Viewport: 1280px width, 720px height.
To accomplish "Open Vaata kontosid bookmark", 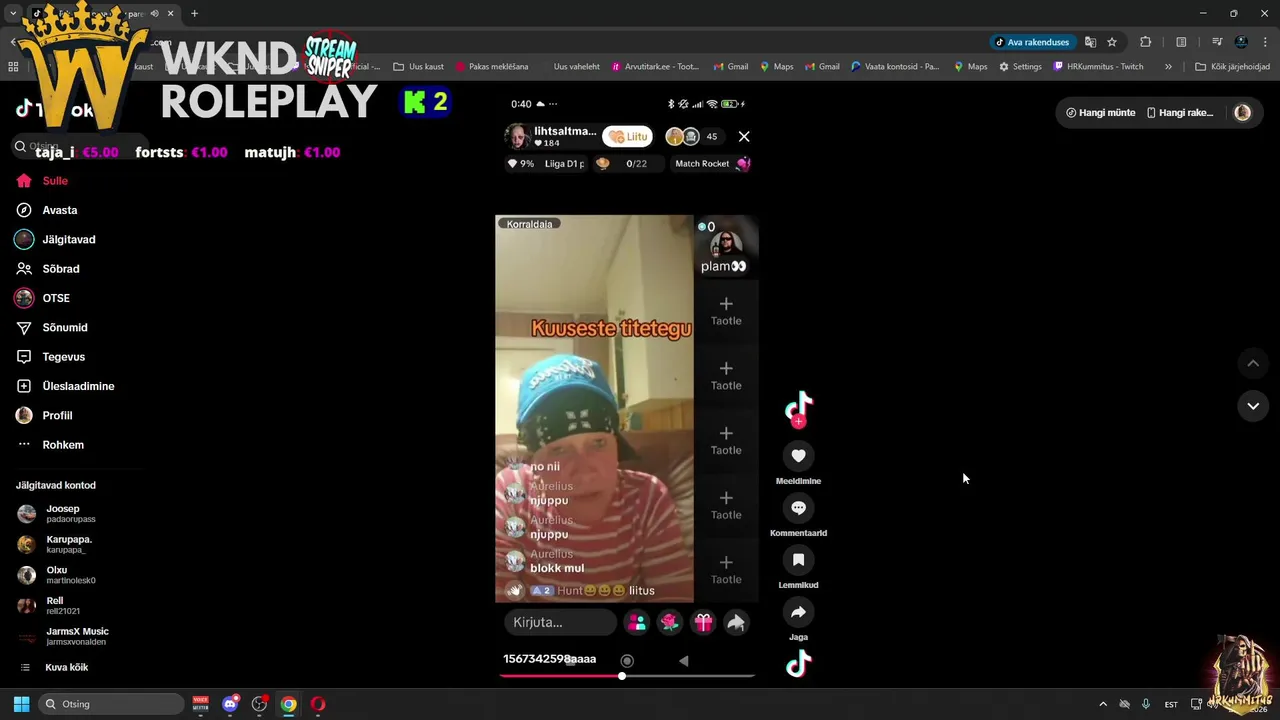I will point(895,67).
